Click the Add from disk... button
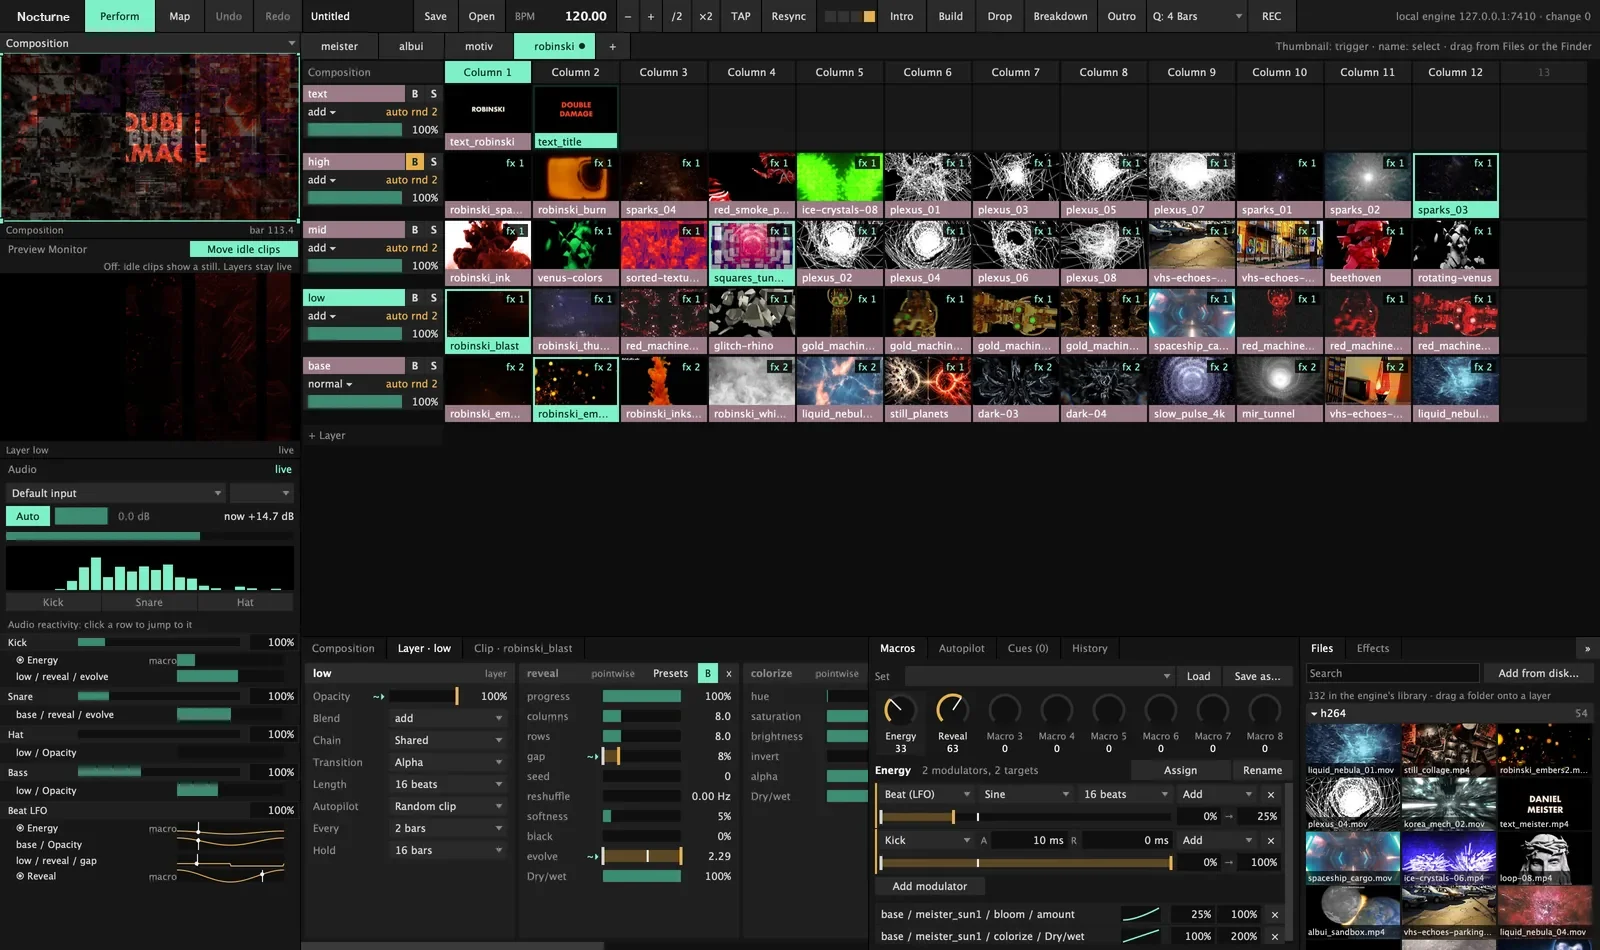1600x950 pixels. [x=1538, y=673]
